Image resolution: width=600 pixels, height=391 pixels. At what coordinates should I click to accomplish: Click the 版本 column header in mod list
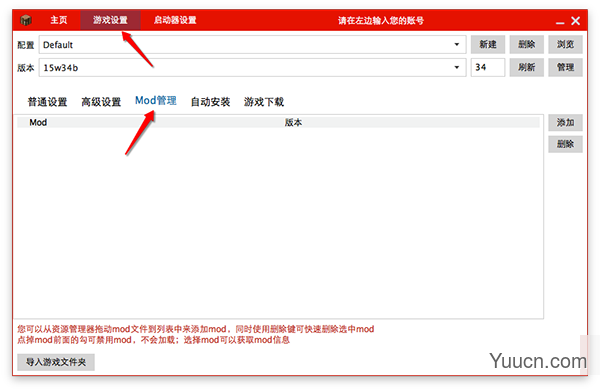(293, 122)
